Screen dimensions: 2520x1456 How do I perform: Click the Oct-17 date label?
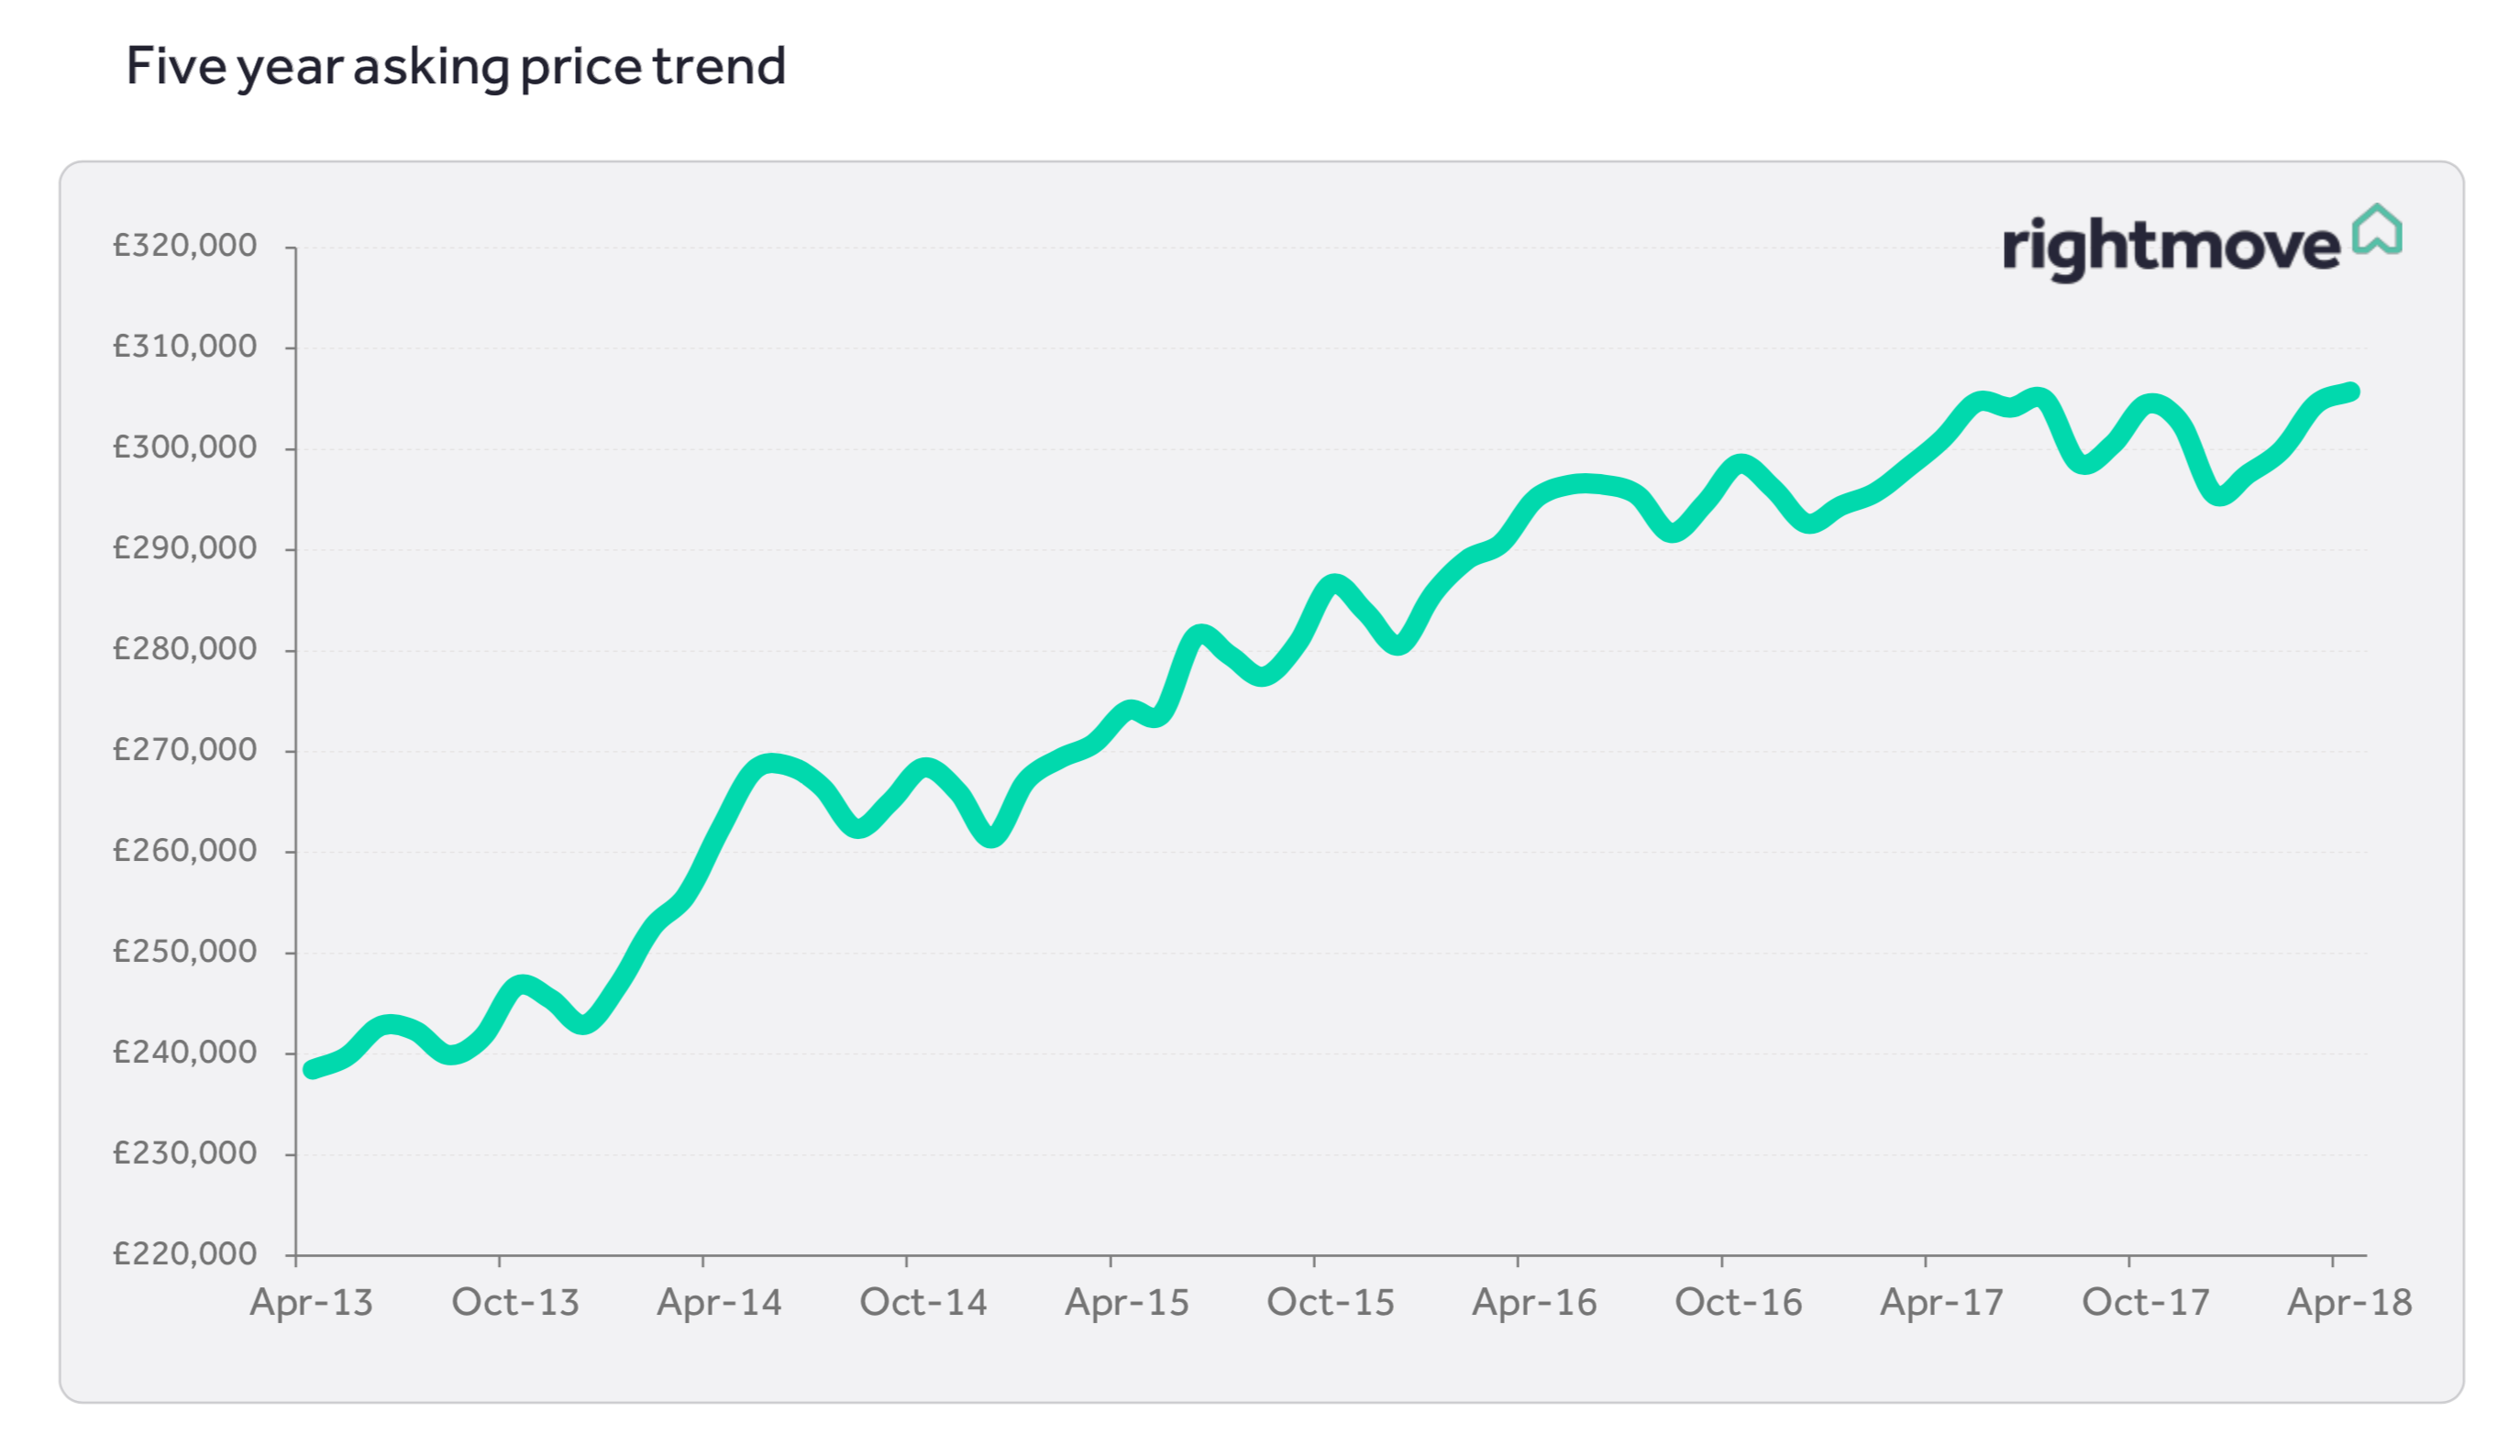click(2145, 1303)
